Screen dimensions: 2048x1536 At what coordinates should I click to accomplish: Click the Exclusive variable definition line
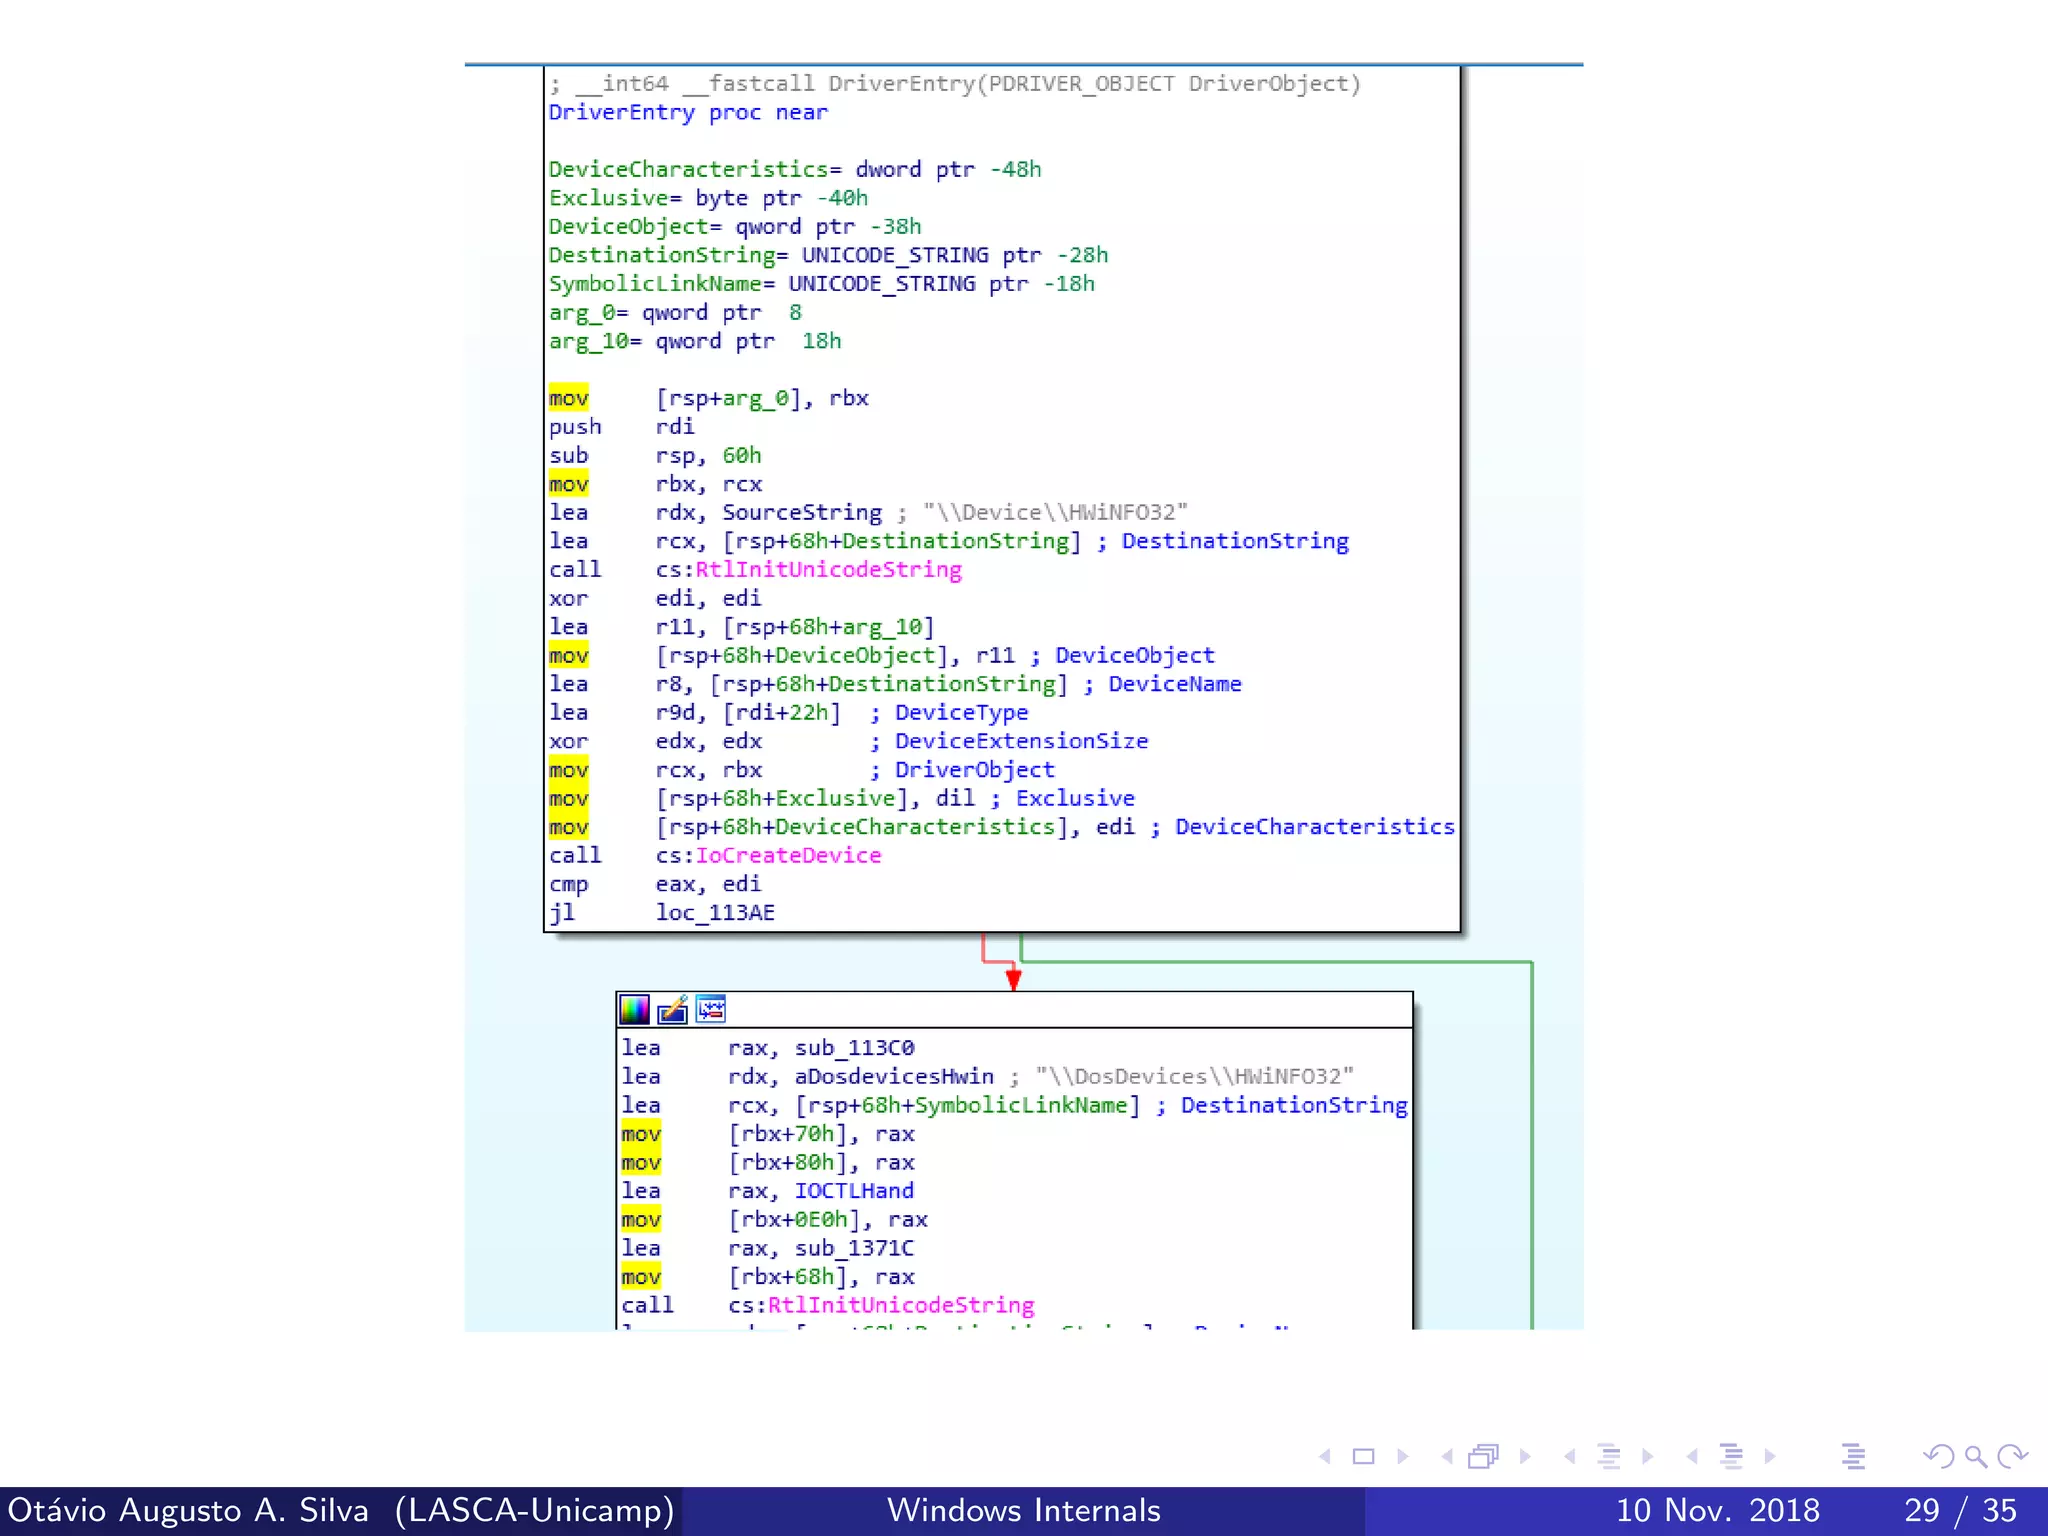[x=708, y=198]
